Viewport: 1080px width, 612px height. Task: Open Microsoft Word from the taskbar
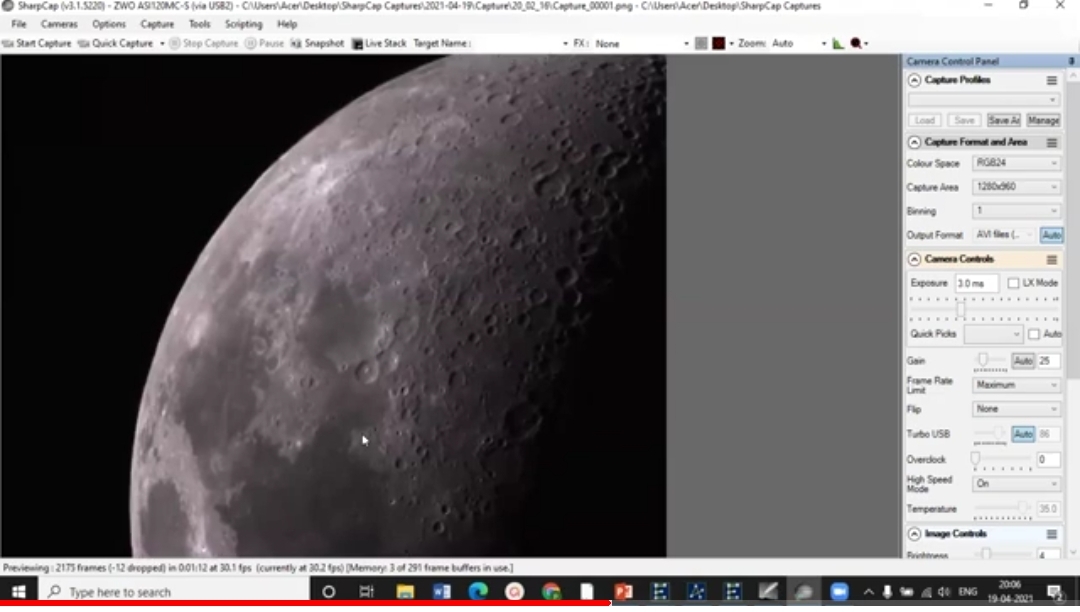point(442,592)
